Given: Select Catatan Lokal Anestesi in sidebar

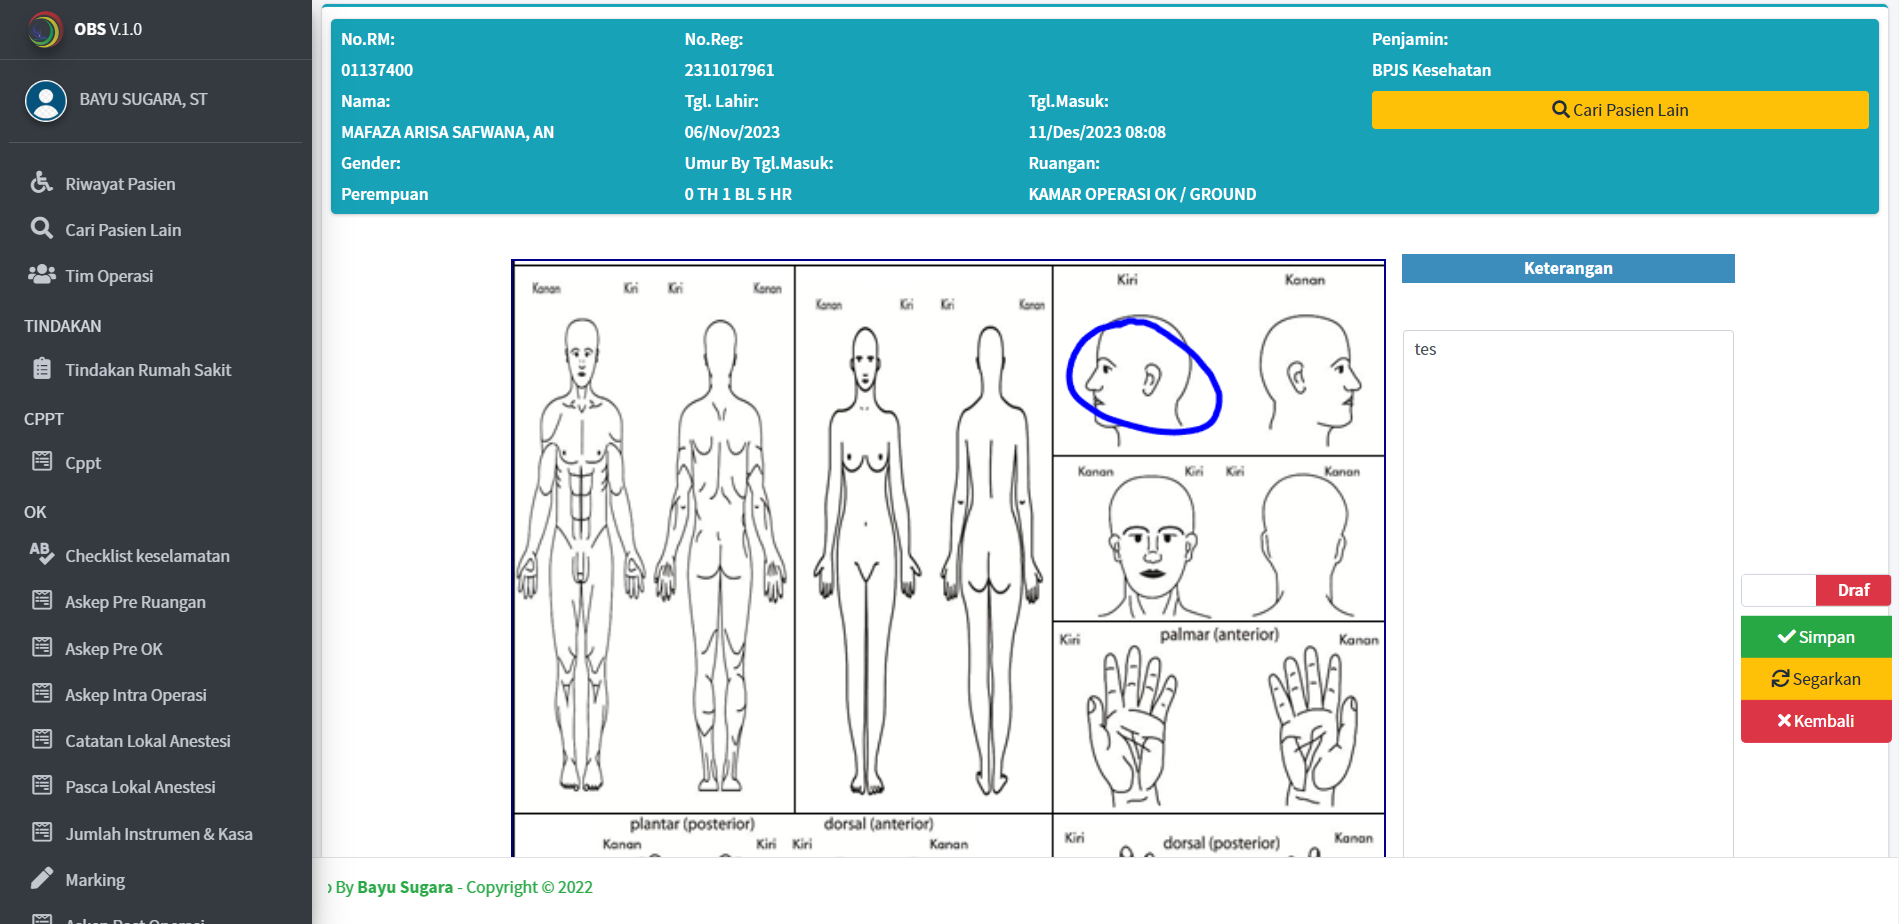Looking at the screenshot, I should (147, 741).
